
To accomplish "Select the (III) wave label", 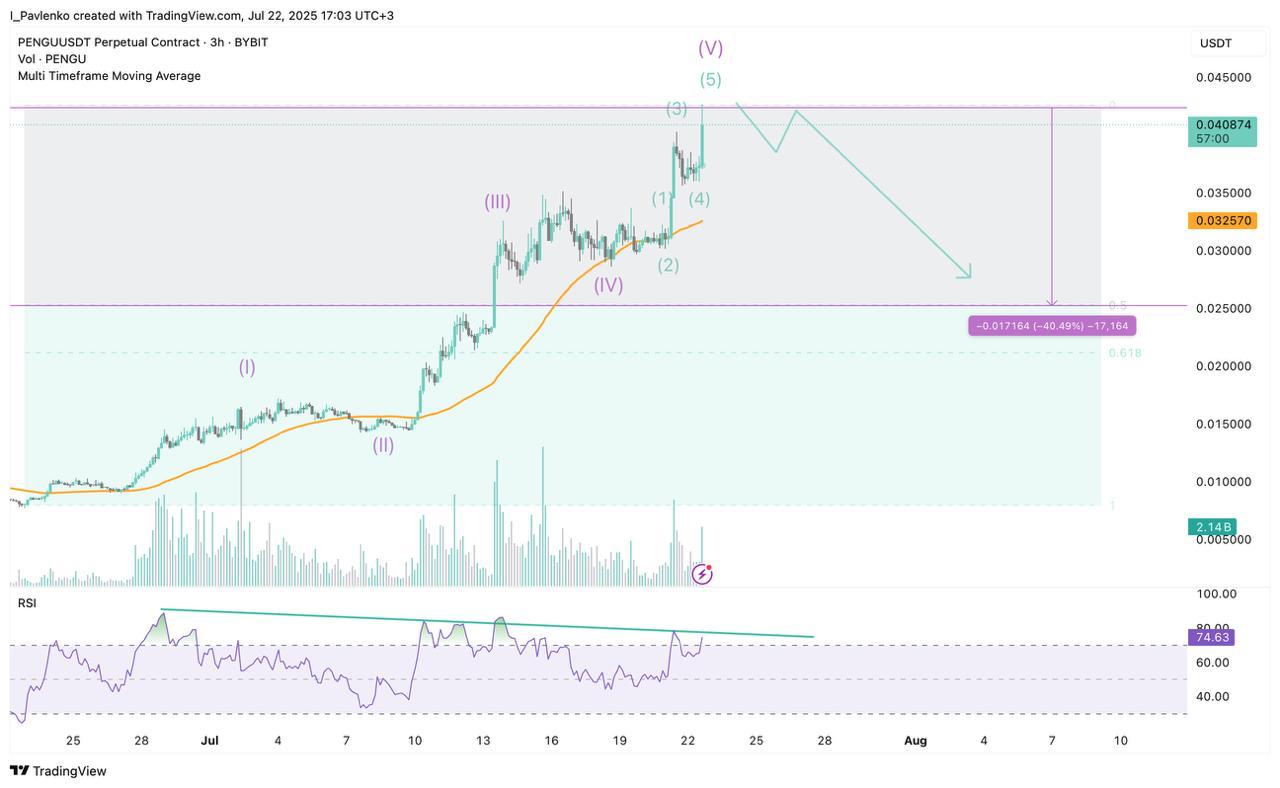I will 498,202.
